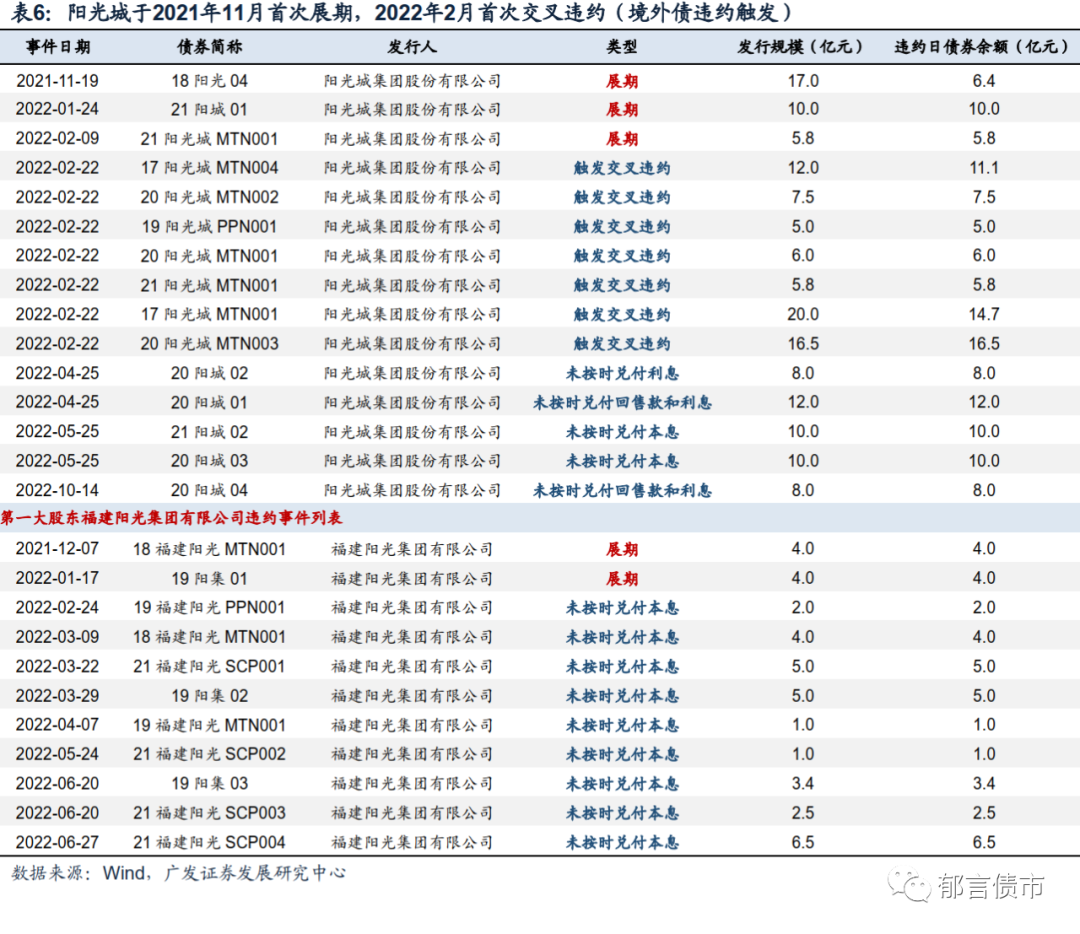Select bond 19 阳集 02
Viewport: 1080px width, 934px height.
[209, 696]
